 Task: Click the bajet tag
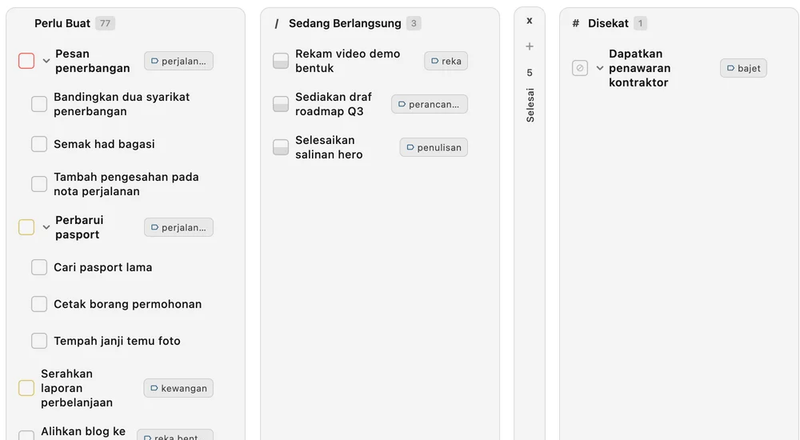743,68
